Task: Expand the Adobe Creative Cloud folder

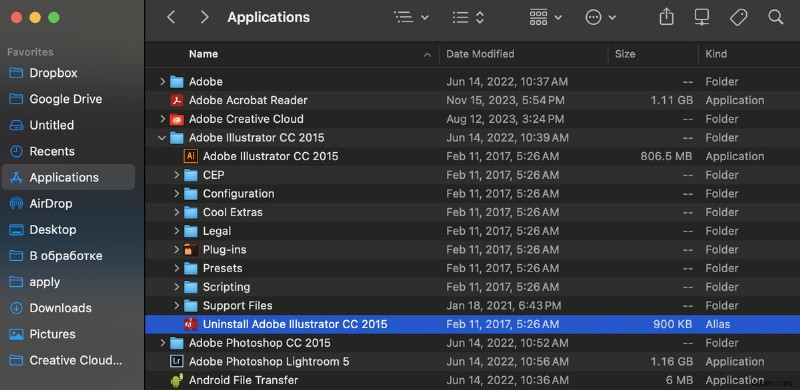Action: (x=162, y=119)
